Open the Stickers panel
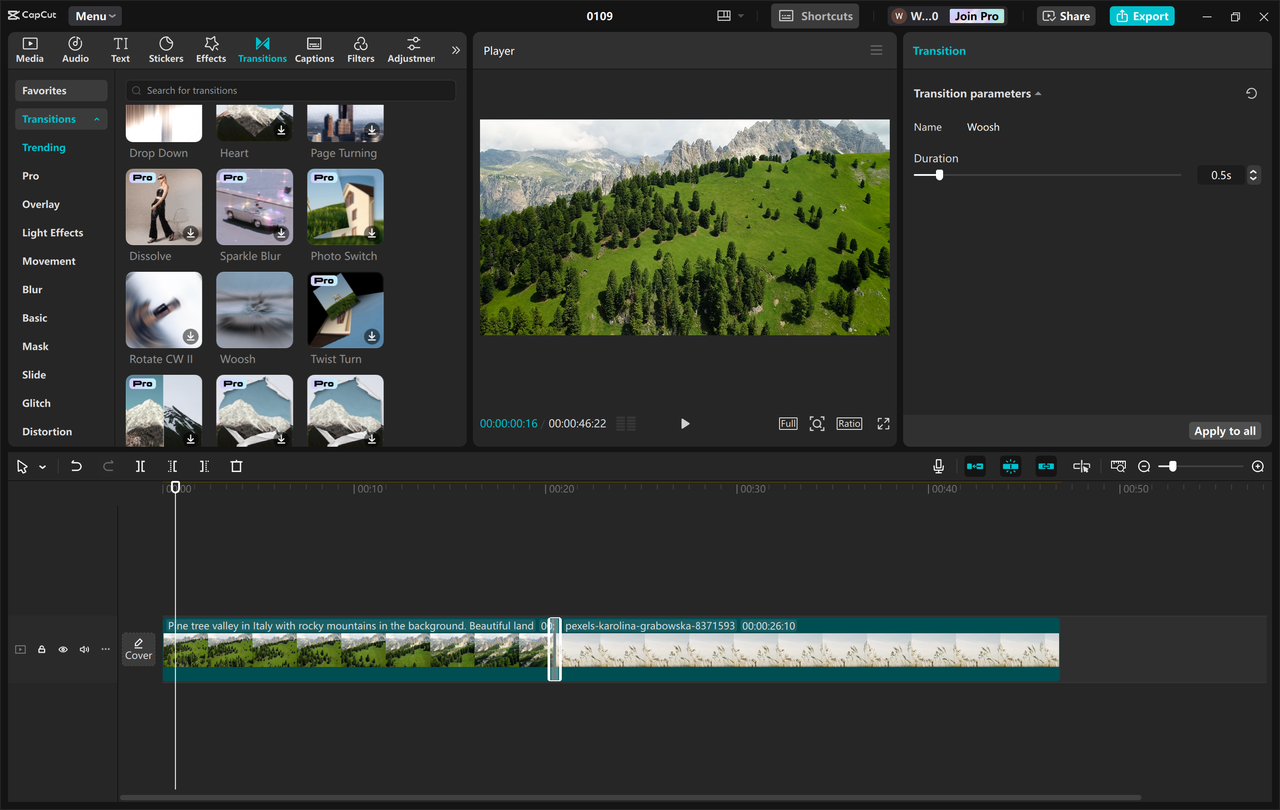 point(165,49)
